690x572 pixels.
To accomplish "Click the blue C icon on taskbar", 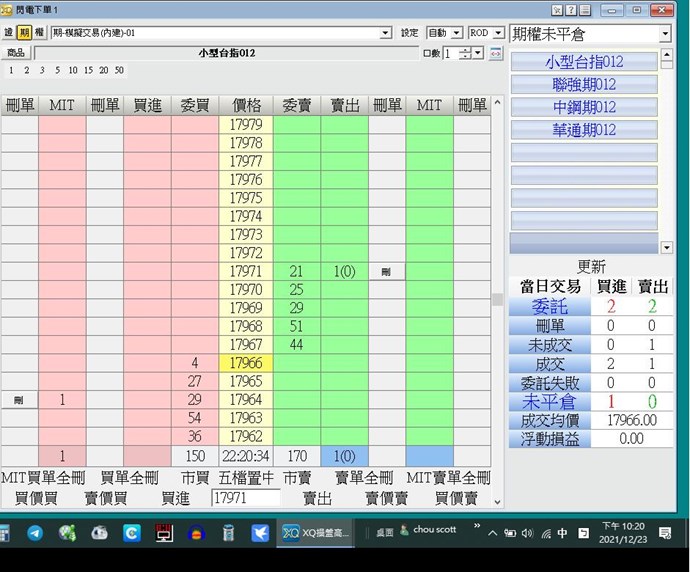I will point(132,533).
